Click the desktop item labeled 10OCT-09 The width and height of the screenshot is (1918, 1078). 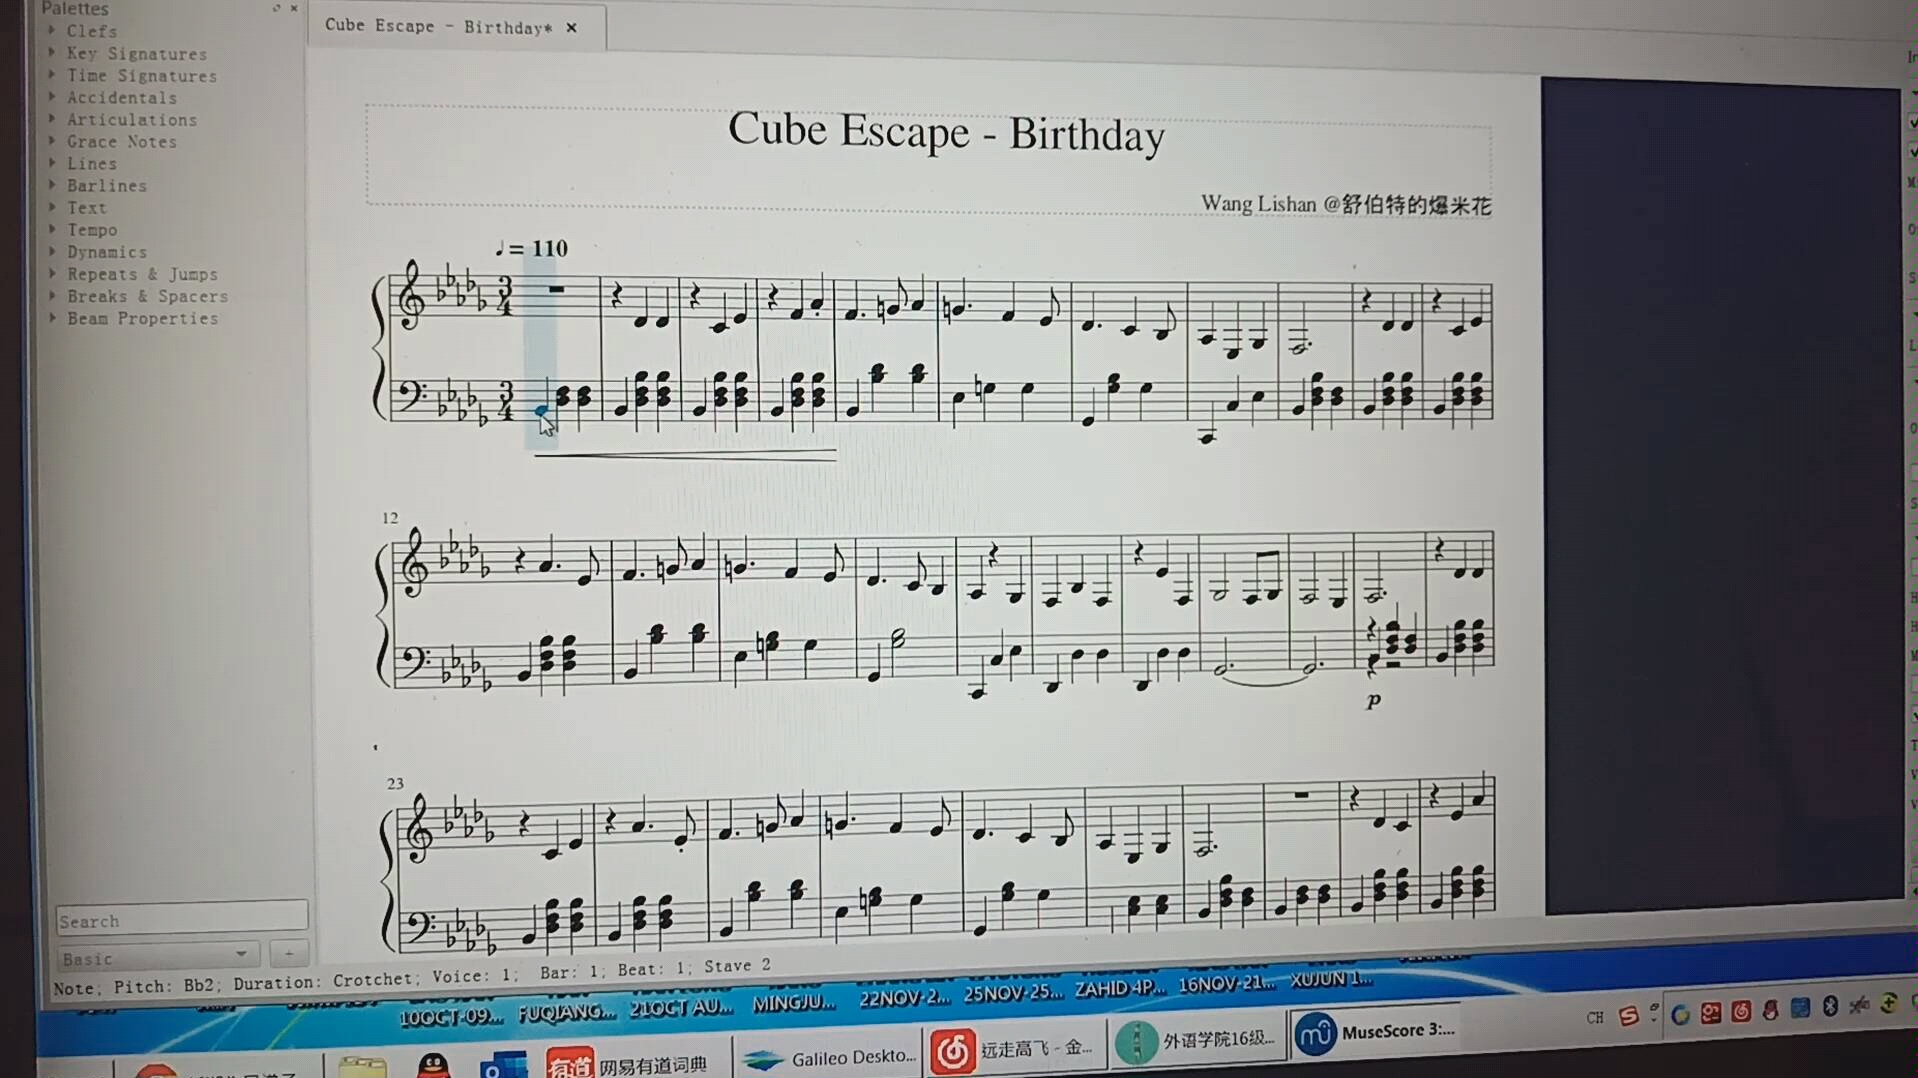click(x=451, y=1017)
